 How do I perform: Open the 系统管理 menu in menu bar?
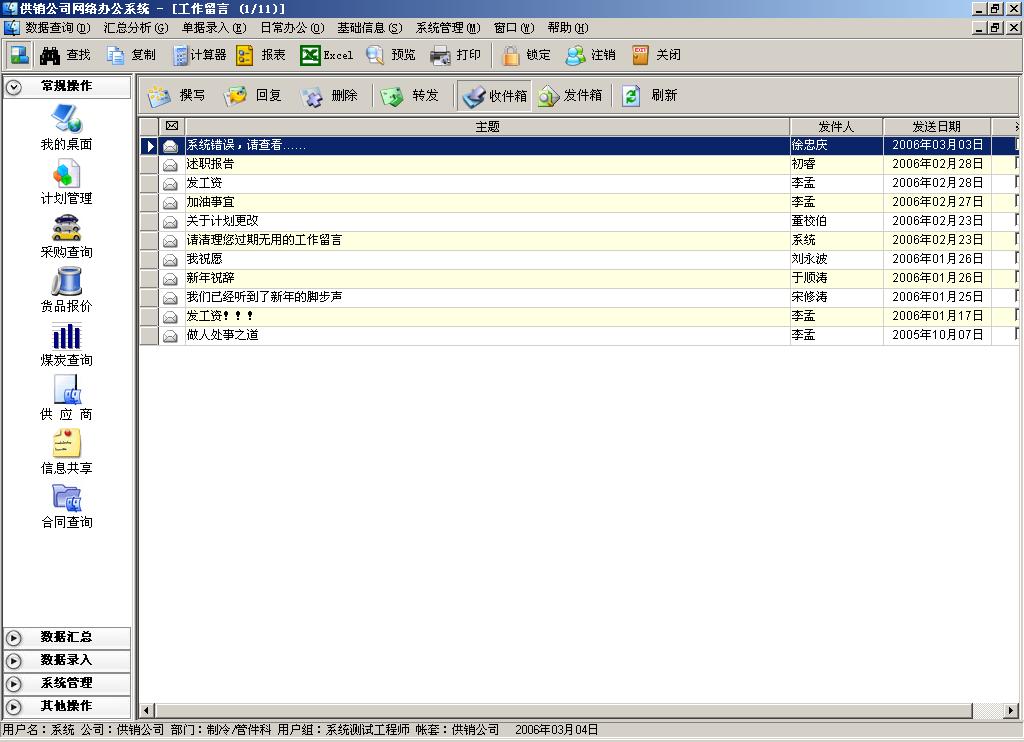448,28
